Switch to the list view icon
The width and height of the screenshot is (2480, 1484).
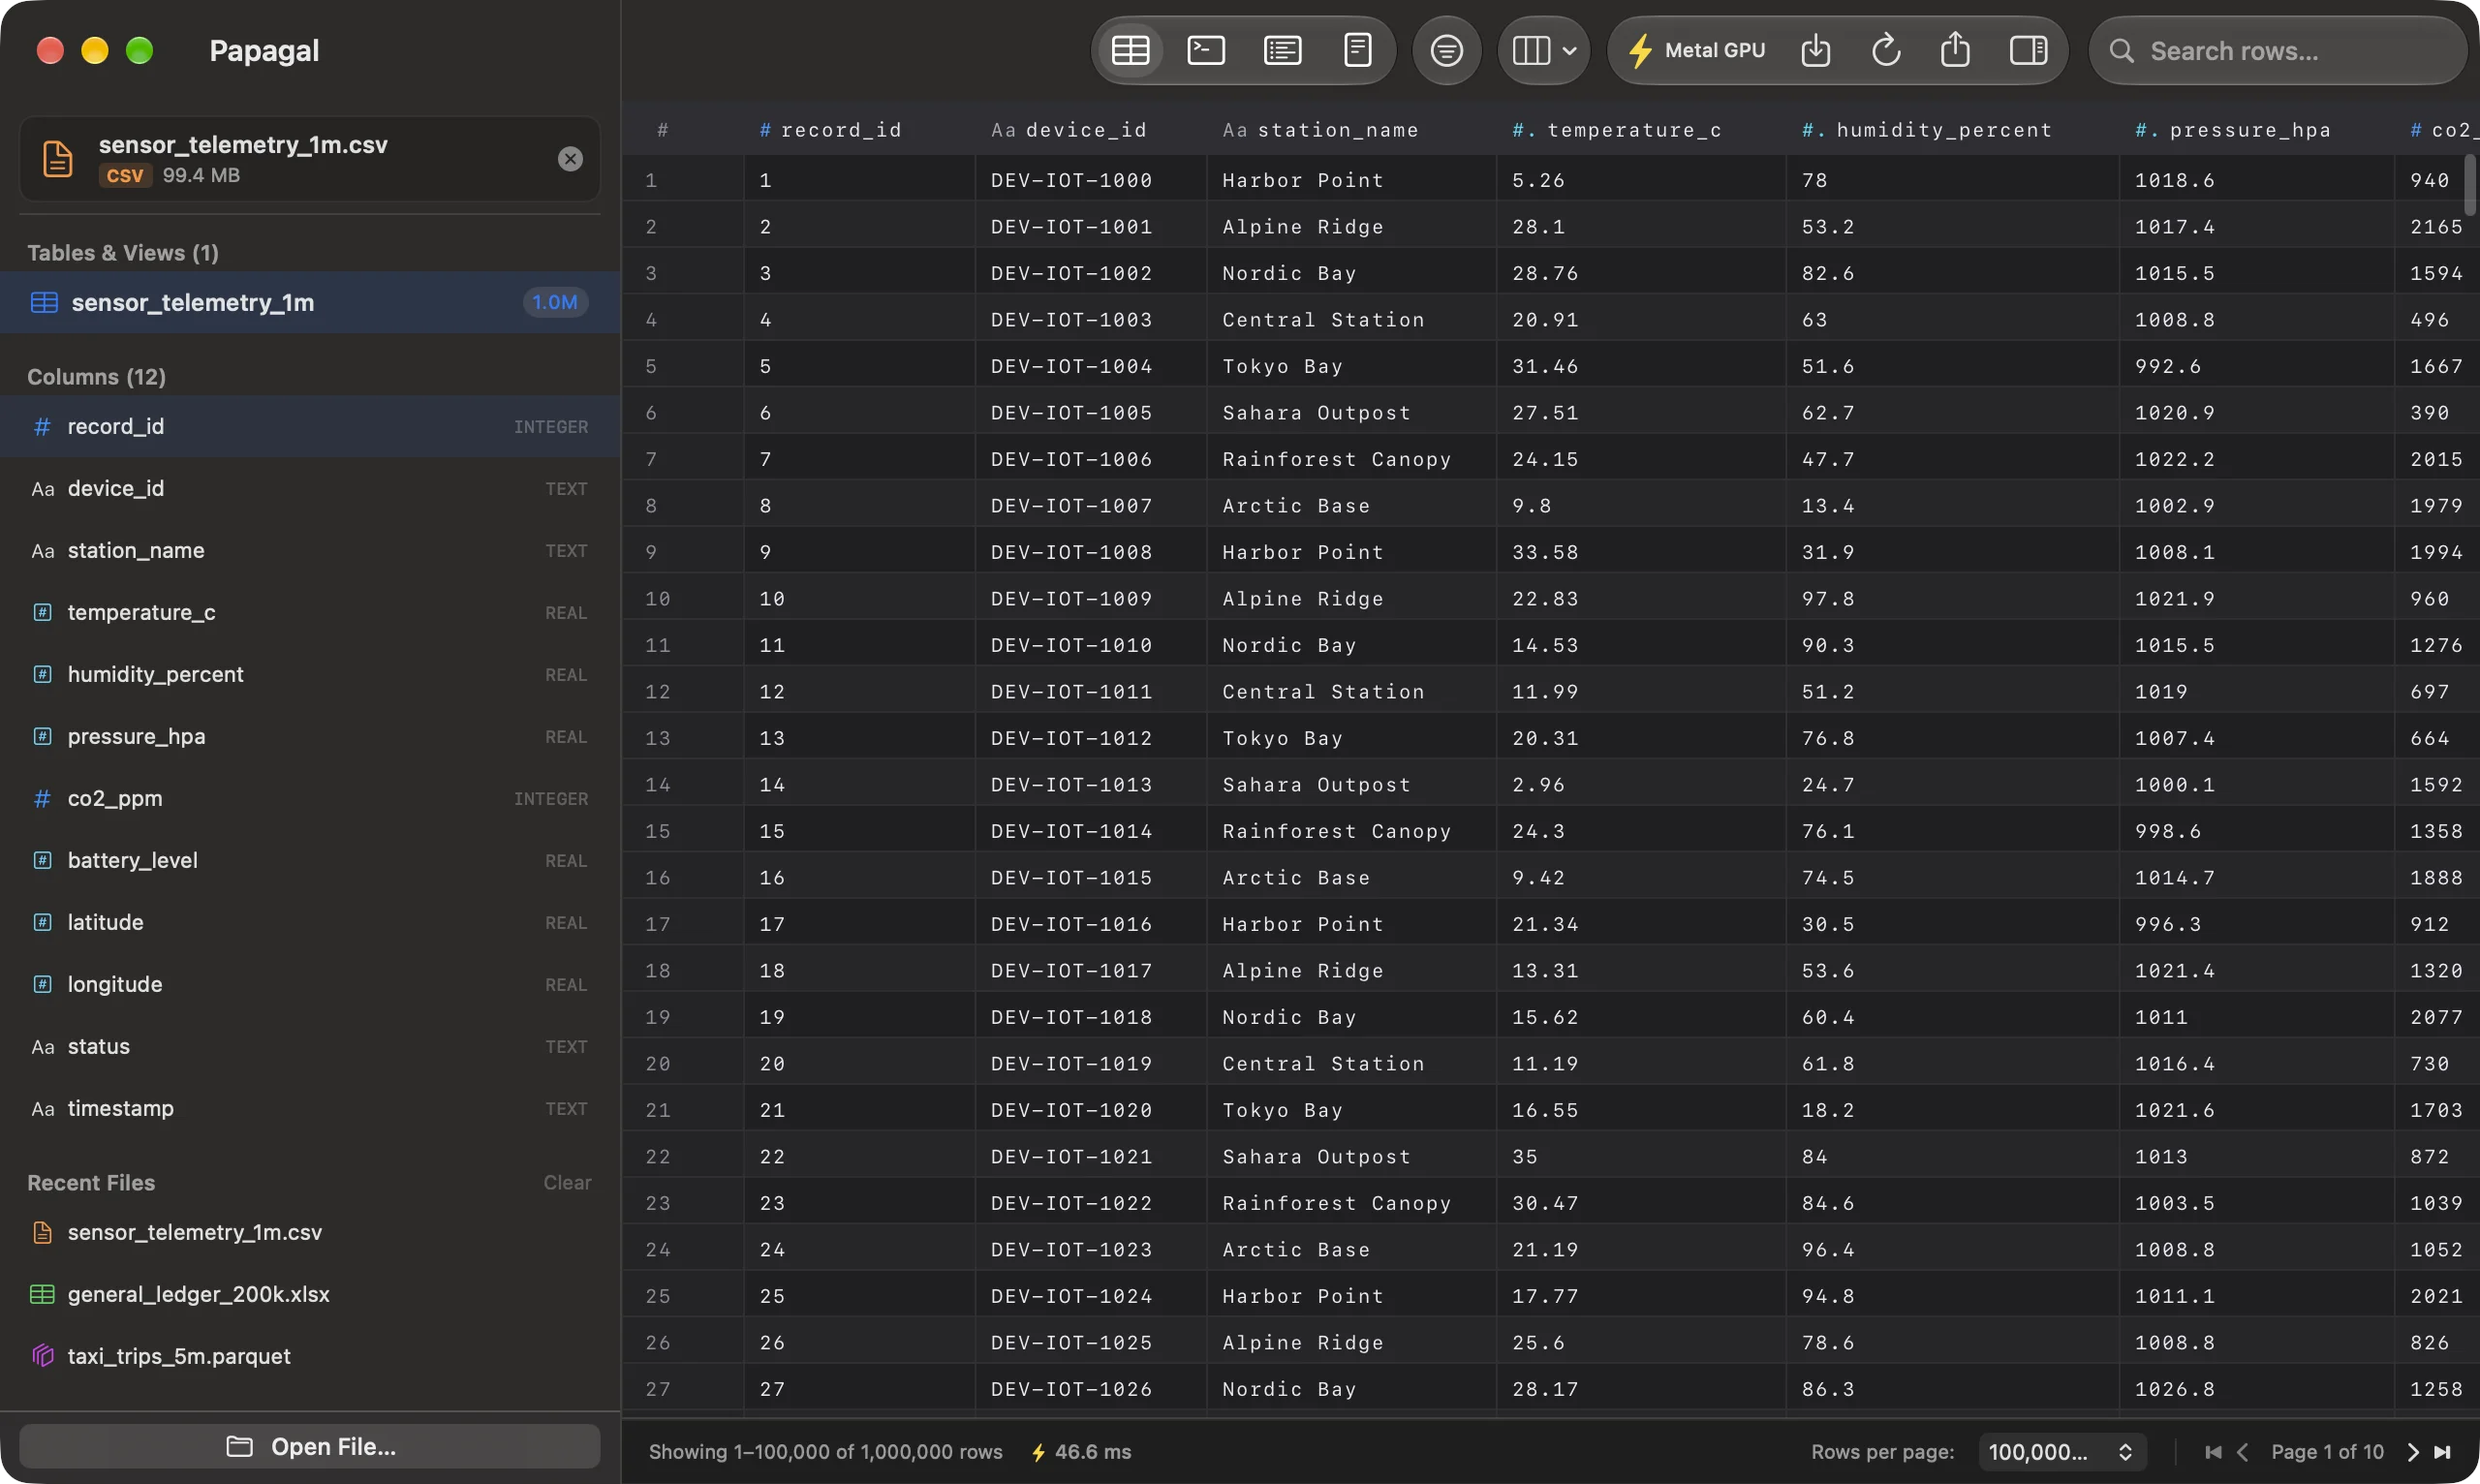pyautogui.click(x=1282, y=50)
